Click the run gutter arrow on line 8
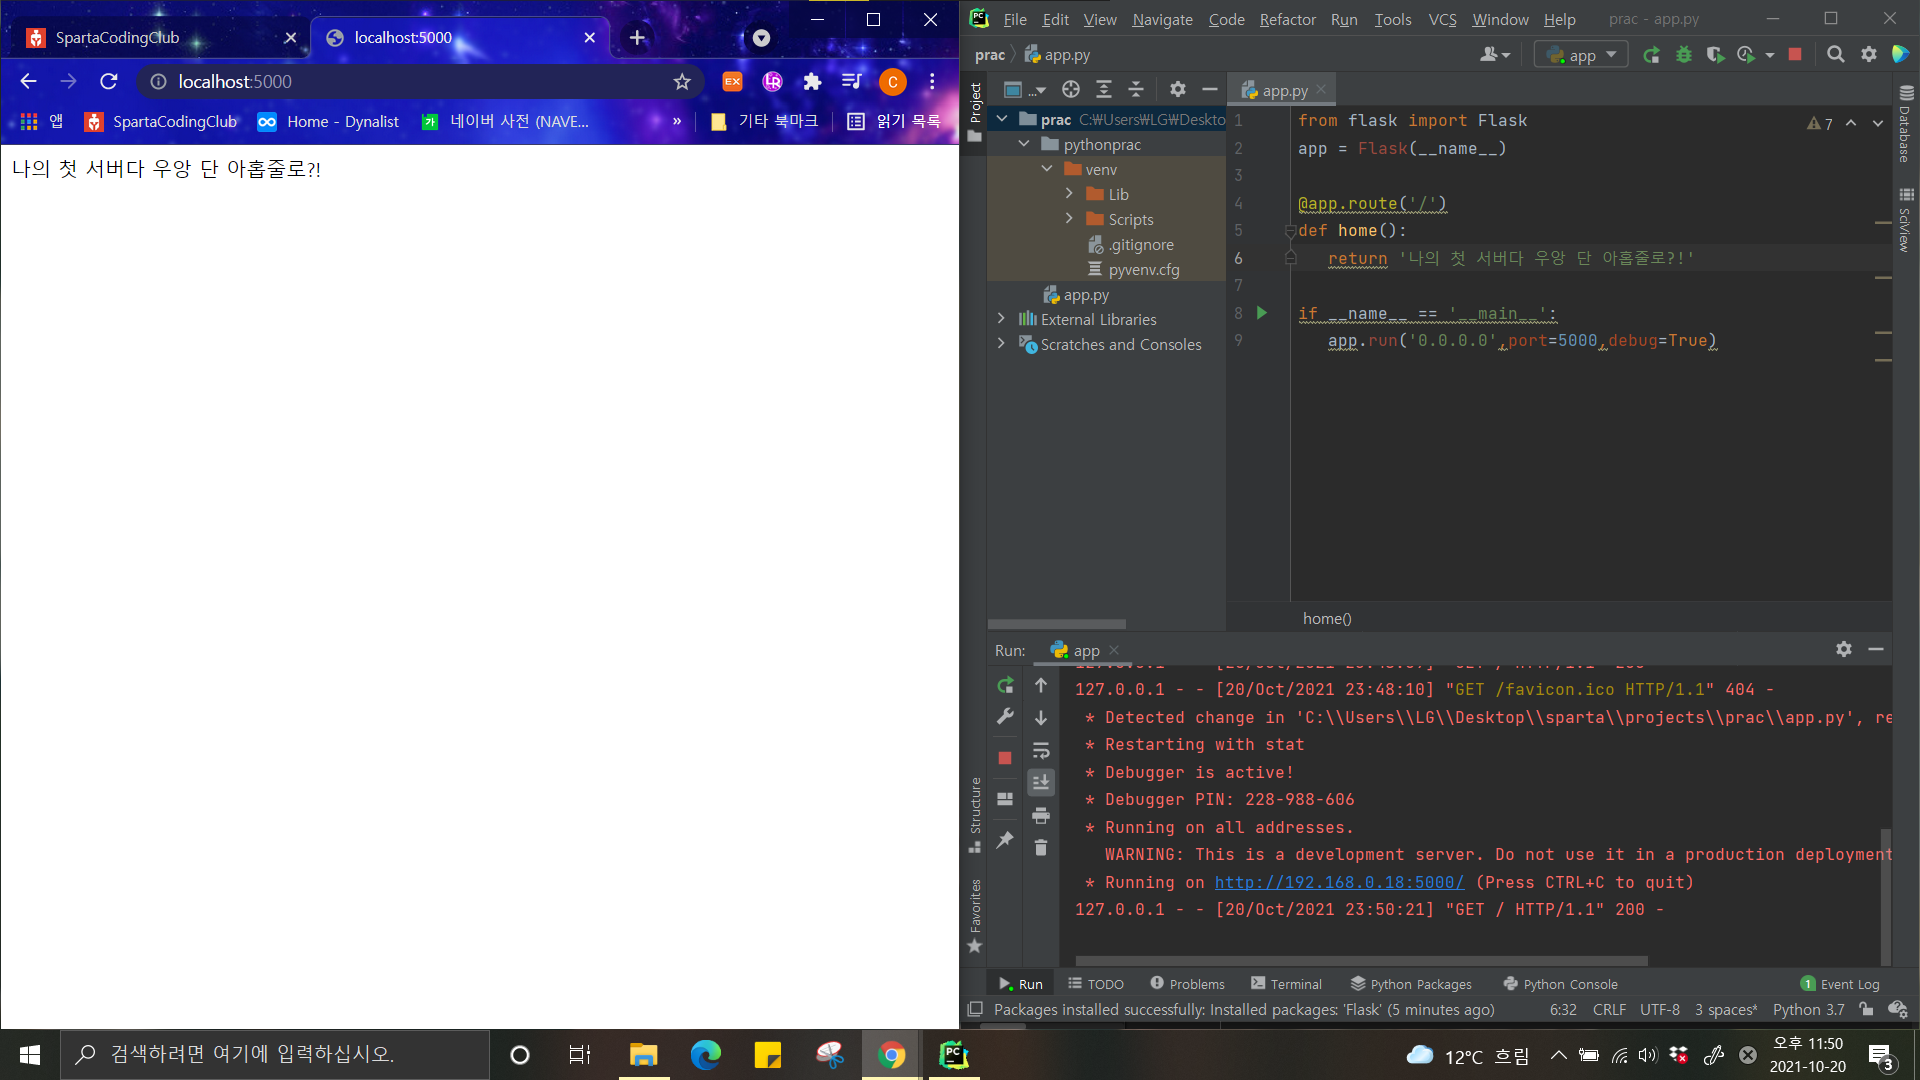Viewport: 1920px width, 1080px height. [1262, 313]
